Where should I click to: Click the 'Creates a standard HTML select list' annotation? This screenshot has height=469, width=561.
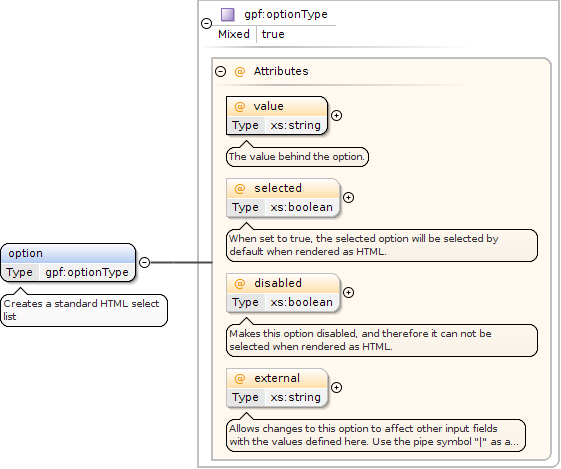84,310
